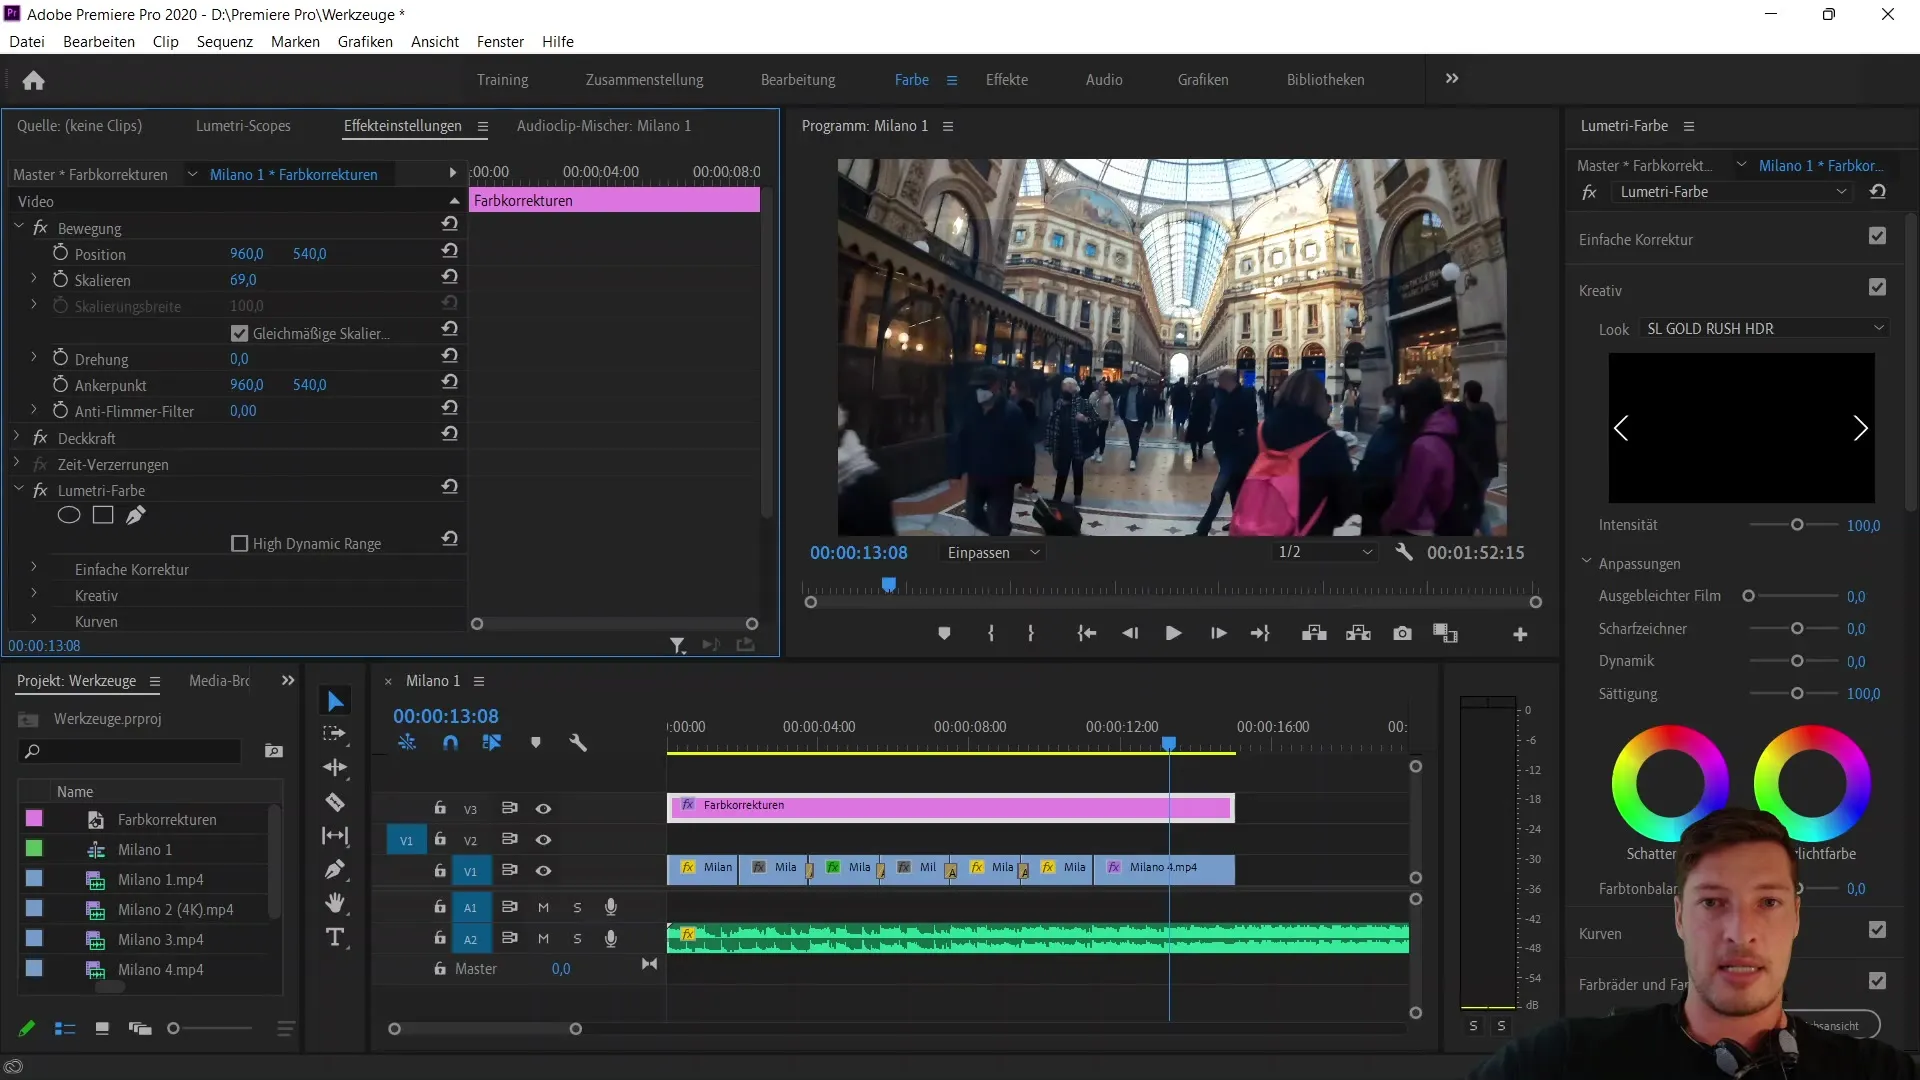
Task: Toggle Kurven section checkbox
Action: [x=1877, y=930]
